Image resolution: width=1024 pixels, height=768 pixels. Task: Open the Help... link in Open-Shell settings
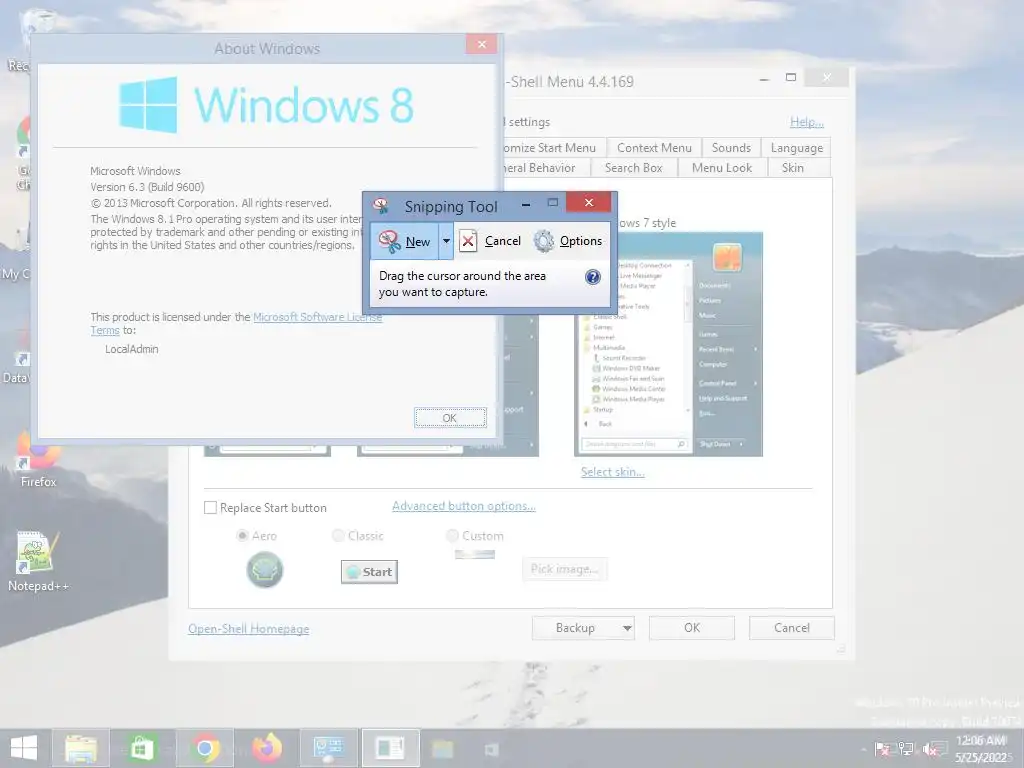807,122
